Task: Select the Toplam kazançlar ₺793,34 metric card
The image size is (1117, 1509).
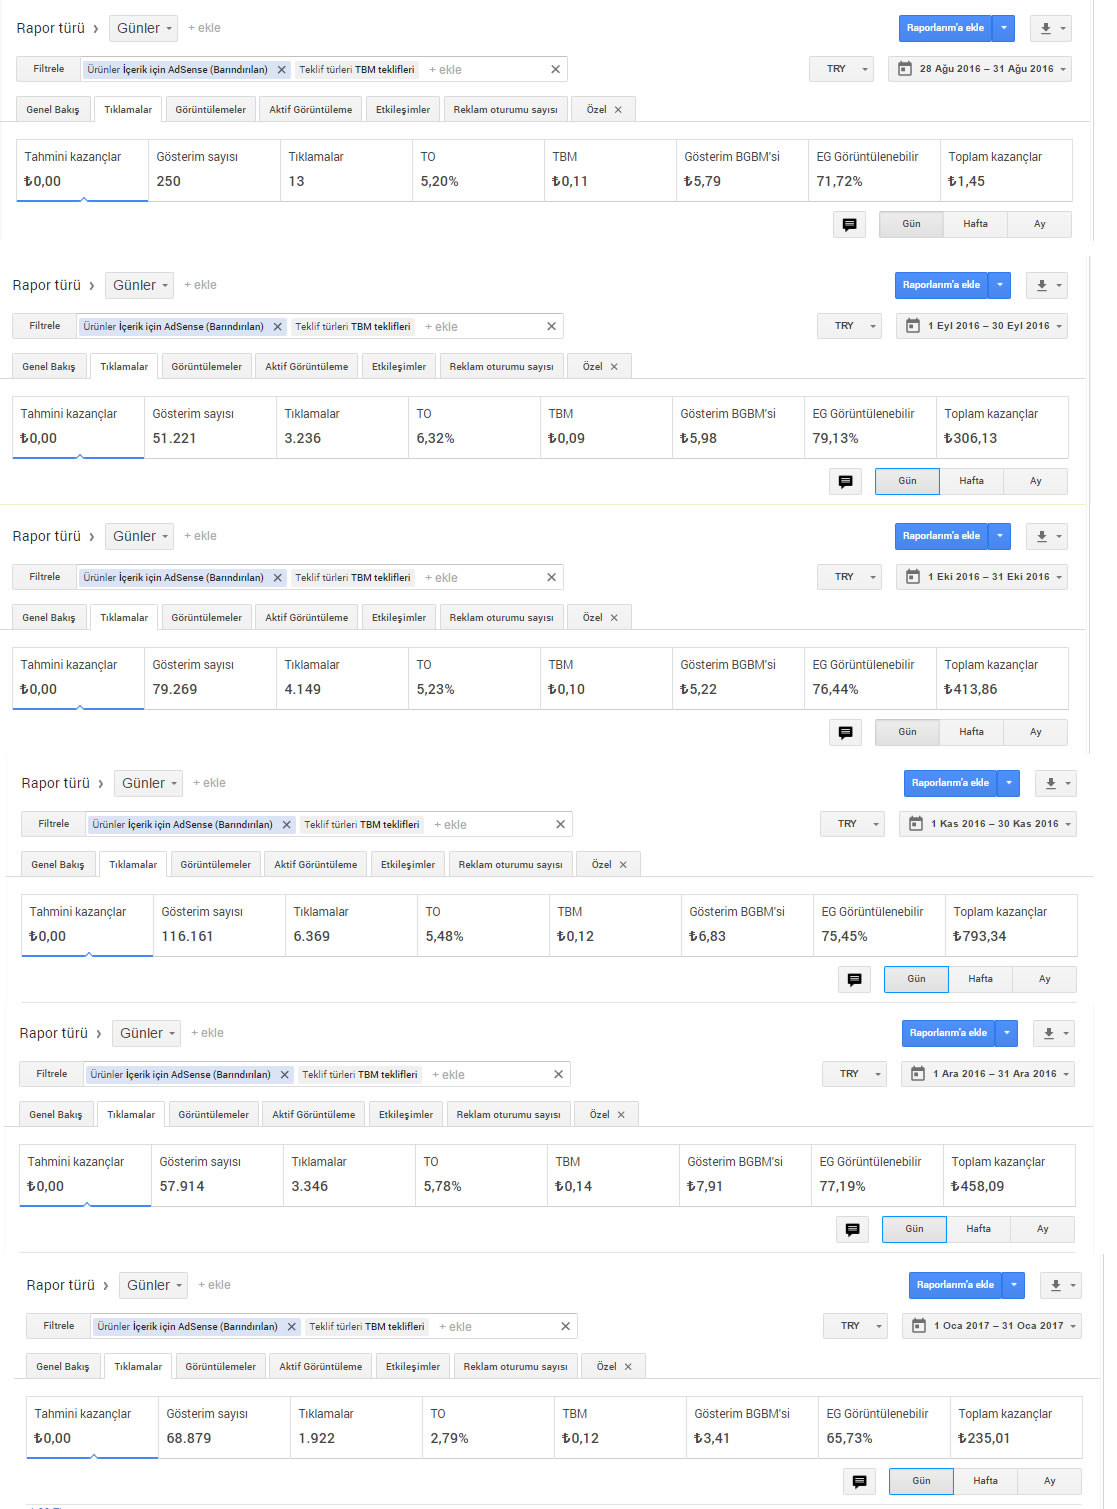Action: 1011,925
